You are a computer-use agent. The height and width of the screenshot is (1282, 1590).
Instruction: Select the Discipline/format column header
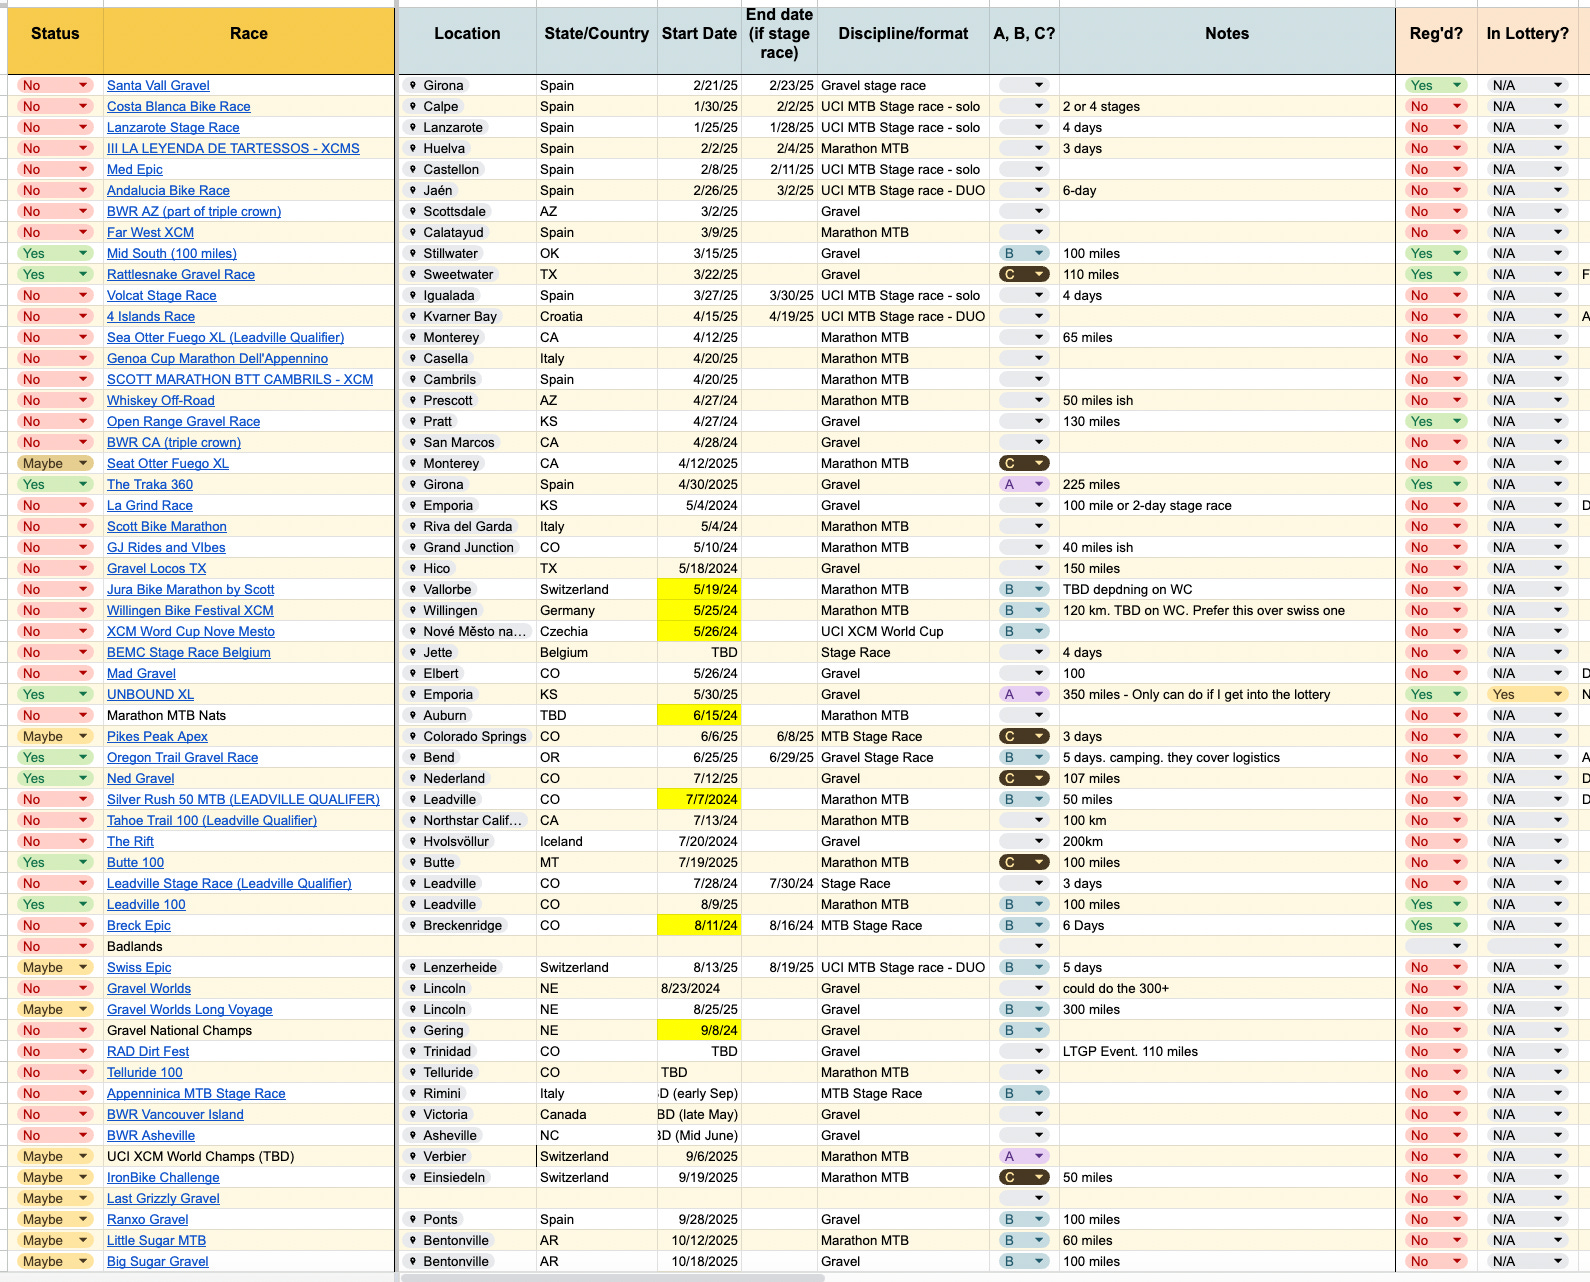[903, 40]
